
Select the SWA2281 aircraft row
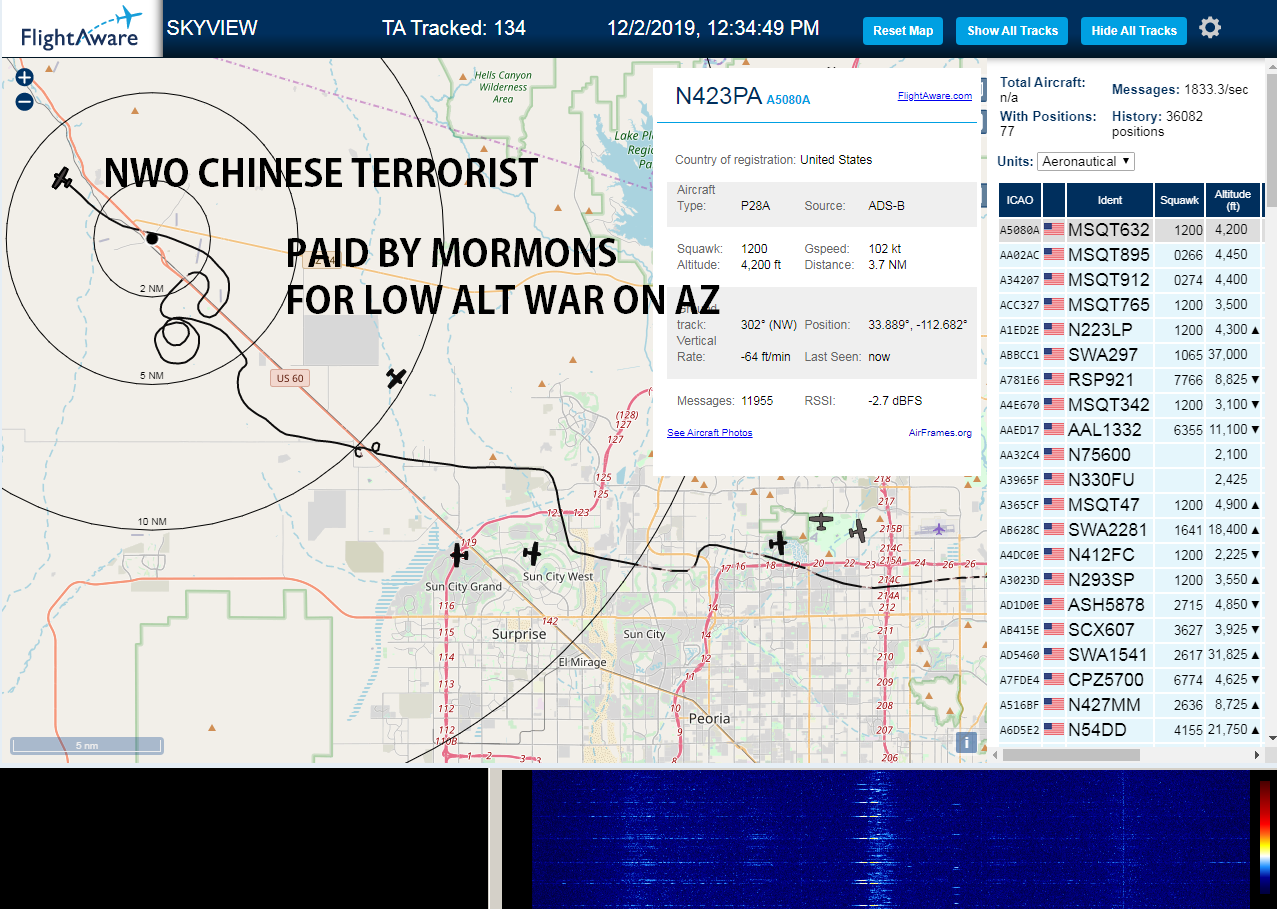(x=1130, y=530)
